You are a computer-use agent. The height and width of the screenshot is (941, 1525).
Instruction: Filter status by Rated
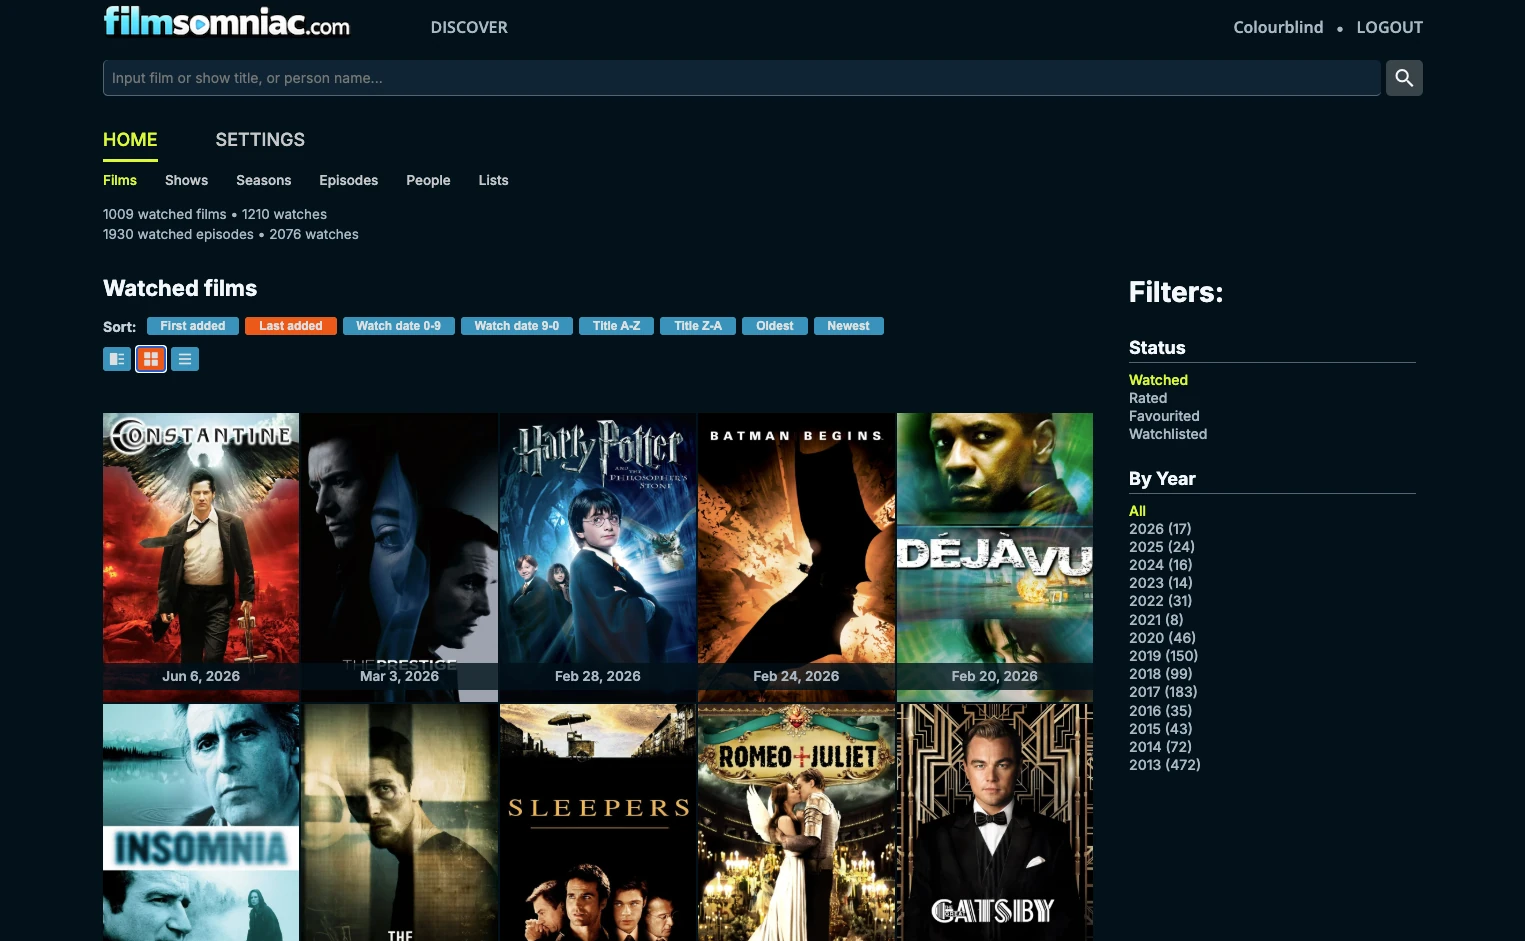pyautogui.click(x=1148, y=398)
